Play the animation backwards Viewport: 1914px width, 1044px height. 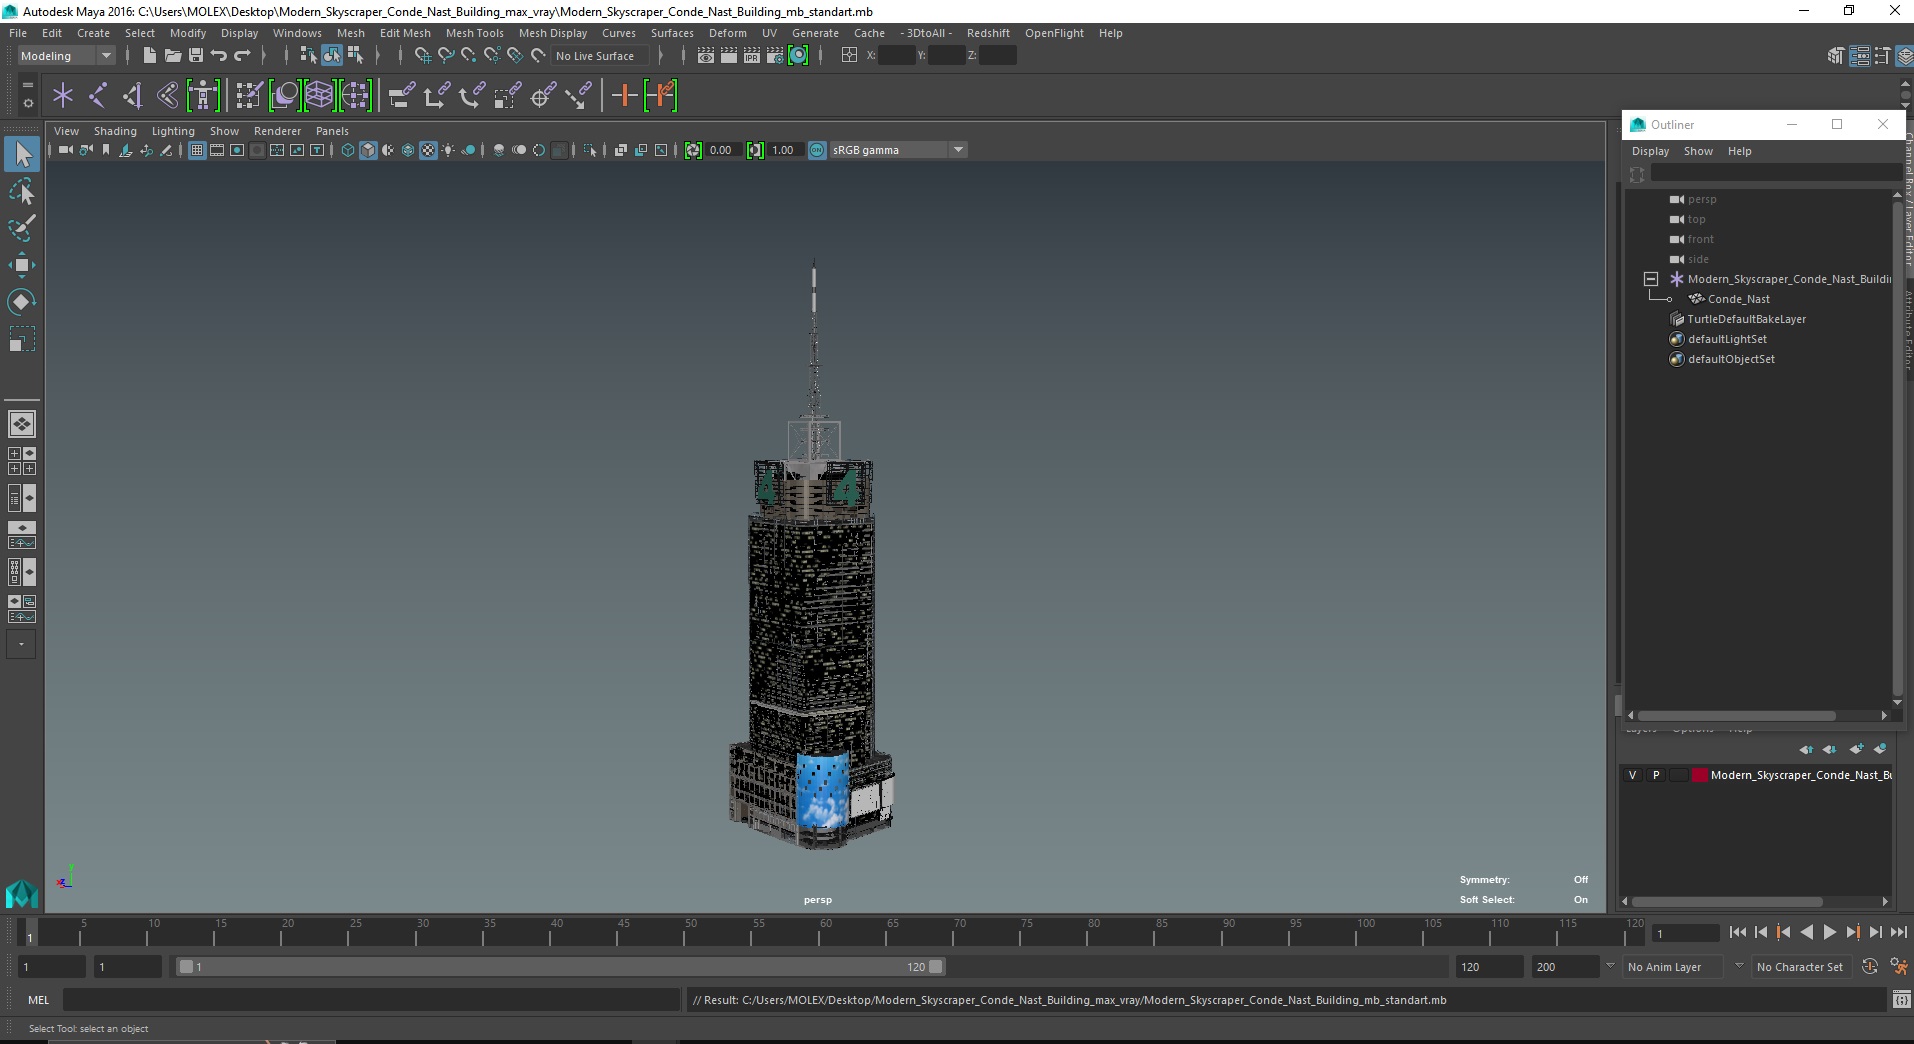tap(1806, 932)
